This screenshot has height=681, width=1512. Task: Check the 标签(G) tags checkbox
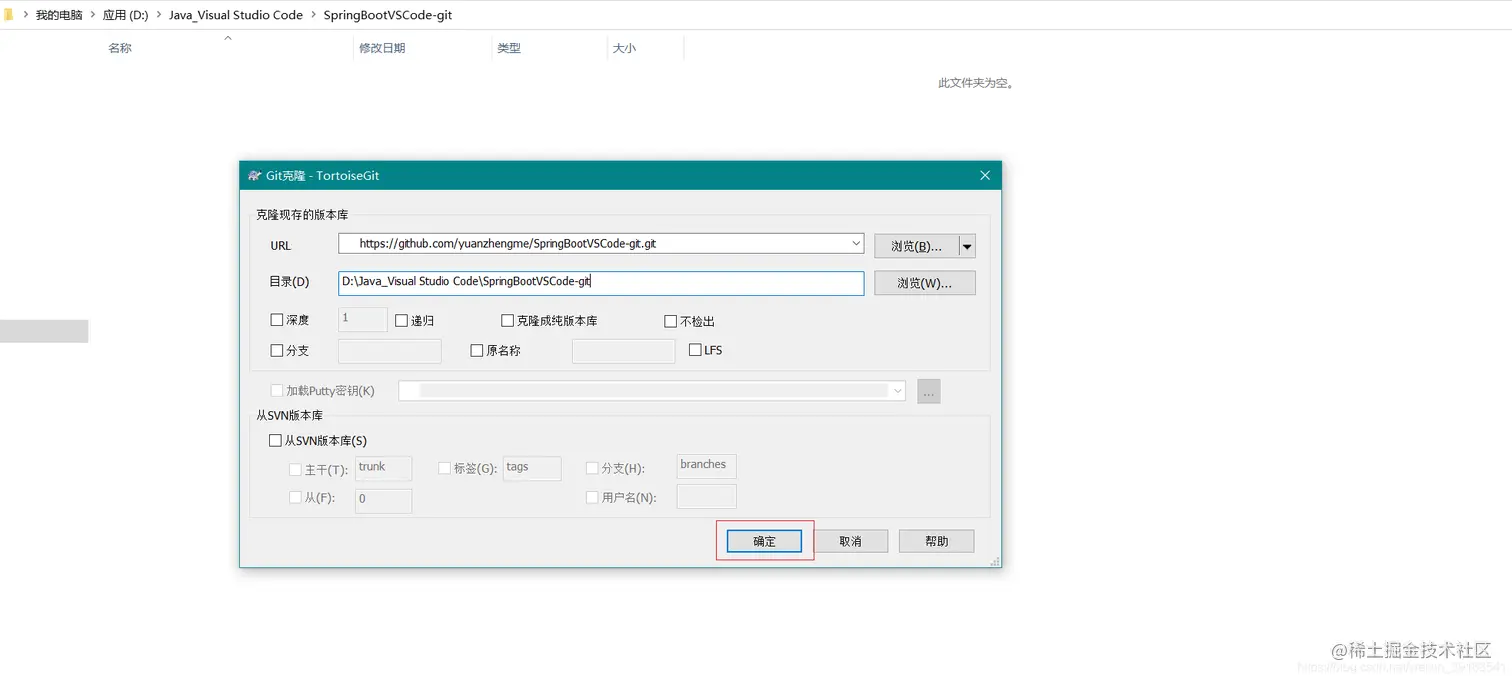(445, 468)
